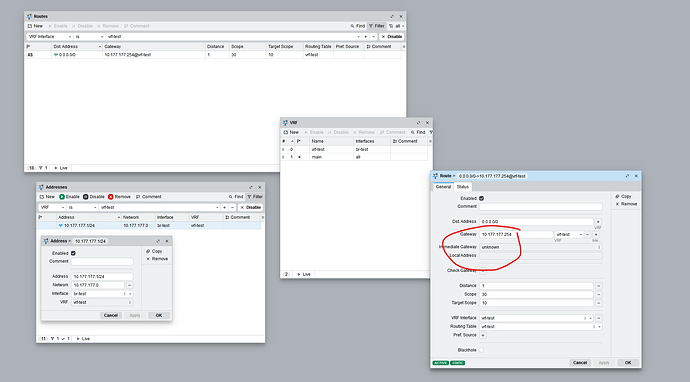Add a filter condition with plus in Routes

point(365,37)
